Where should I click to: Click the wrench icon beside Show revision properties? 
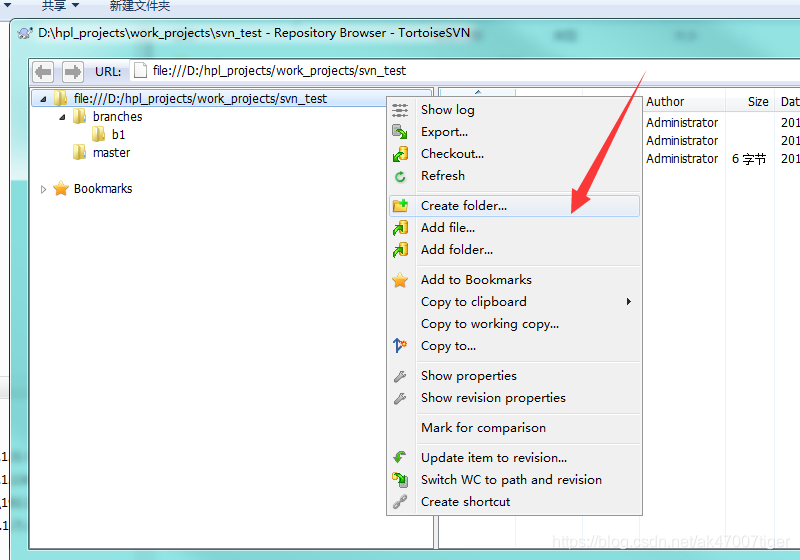pyautogui.click(x=400, y=398)
